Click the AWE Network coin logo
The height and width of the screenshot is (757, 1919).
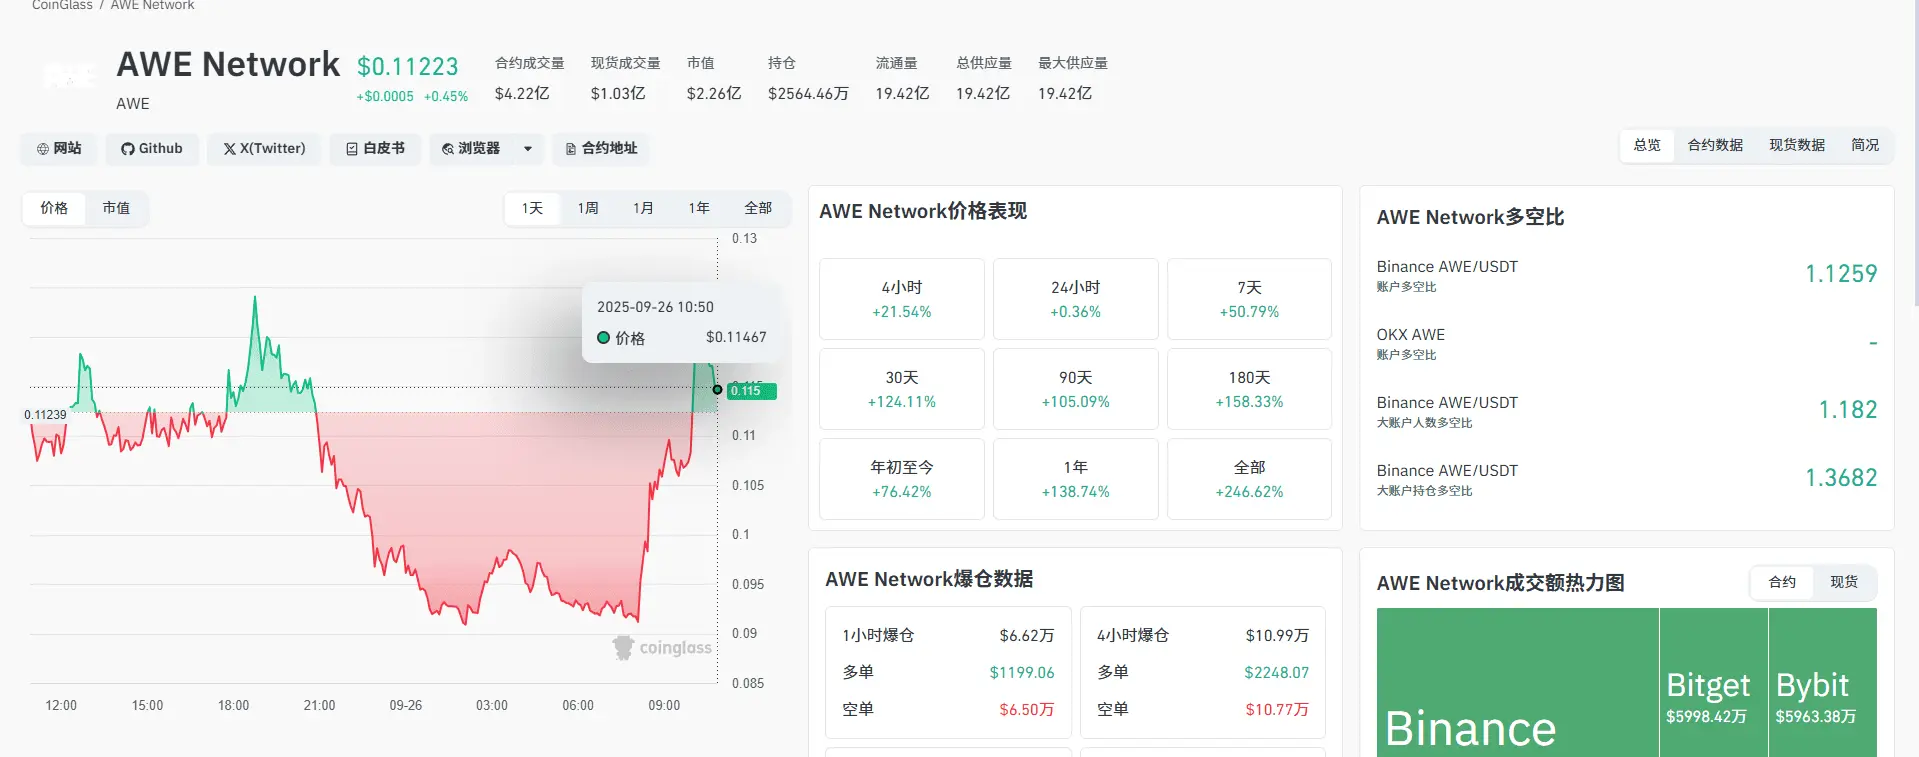(70, 75)
